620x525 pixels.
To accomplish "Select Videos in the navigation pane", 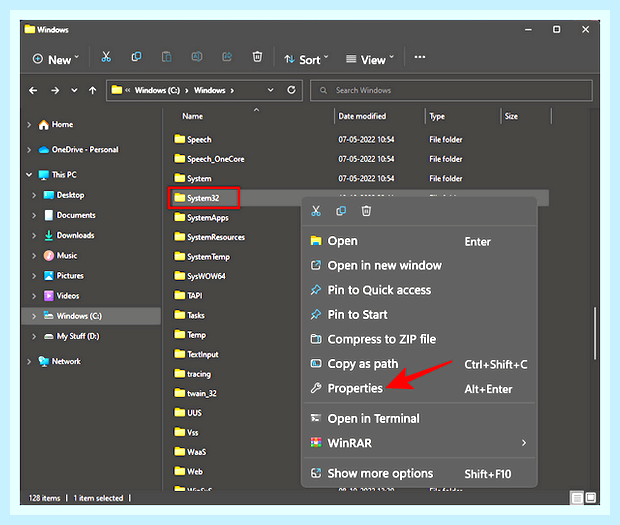I will coord(68,296).
